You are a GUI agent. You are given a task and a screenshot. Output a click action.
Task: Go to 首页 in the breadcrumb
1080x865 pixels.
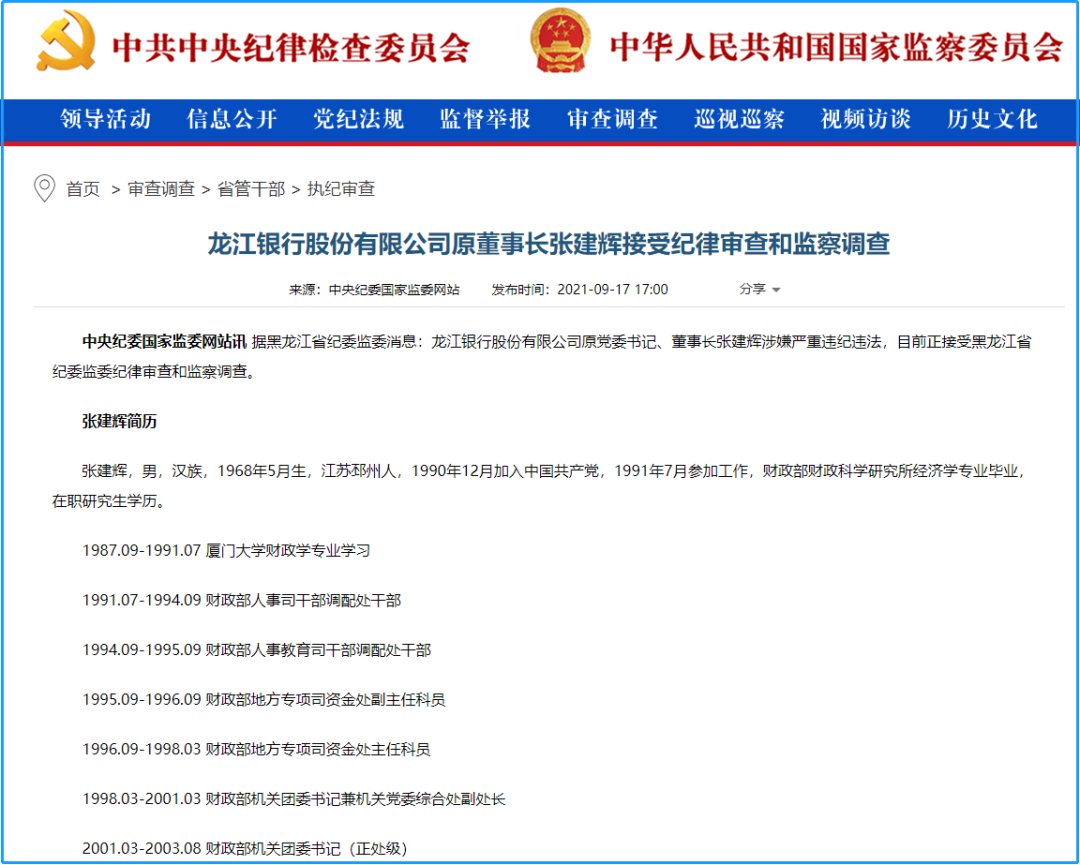click(83, 189)
